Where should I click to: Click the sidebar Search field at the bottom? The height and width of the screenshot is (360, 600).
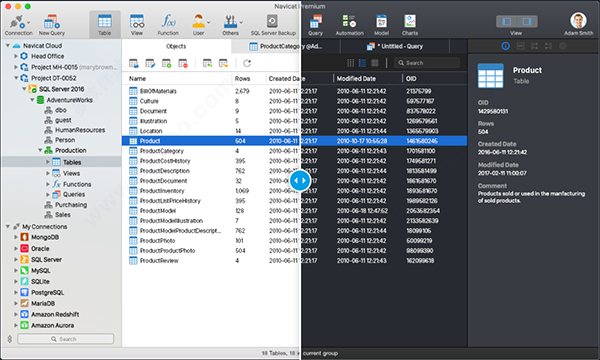point(65,339)
